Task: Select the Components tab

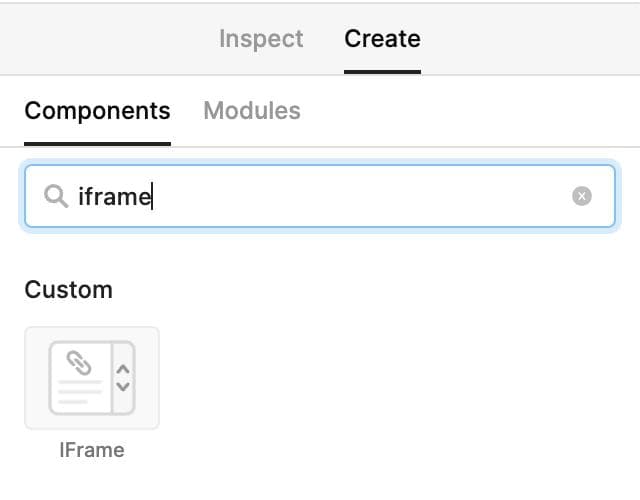Action: click(x=97, y=110)
